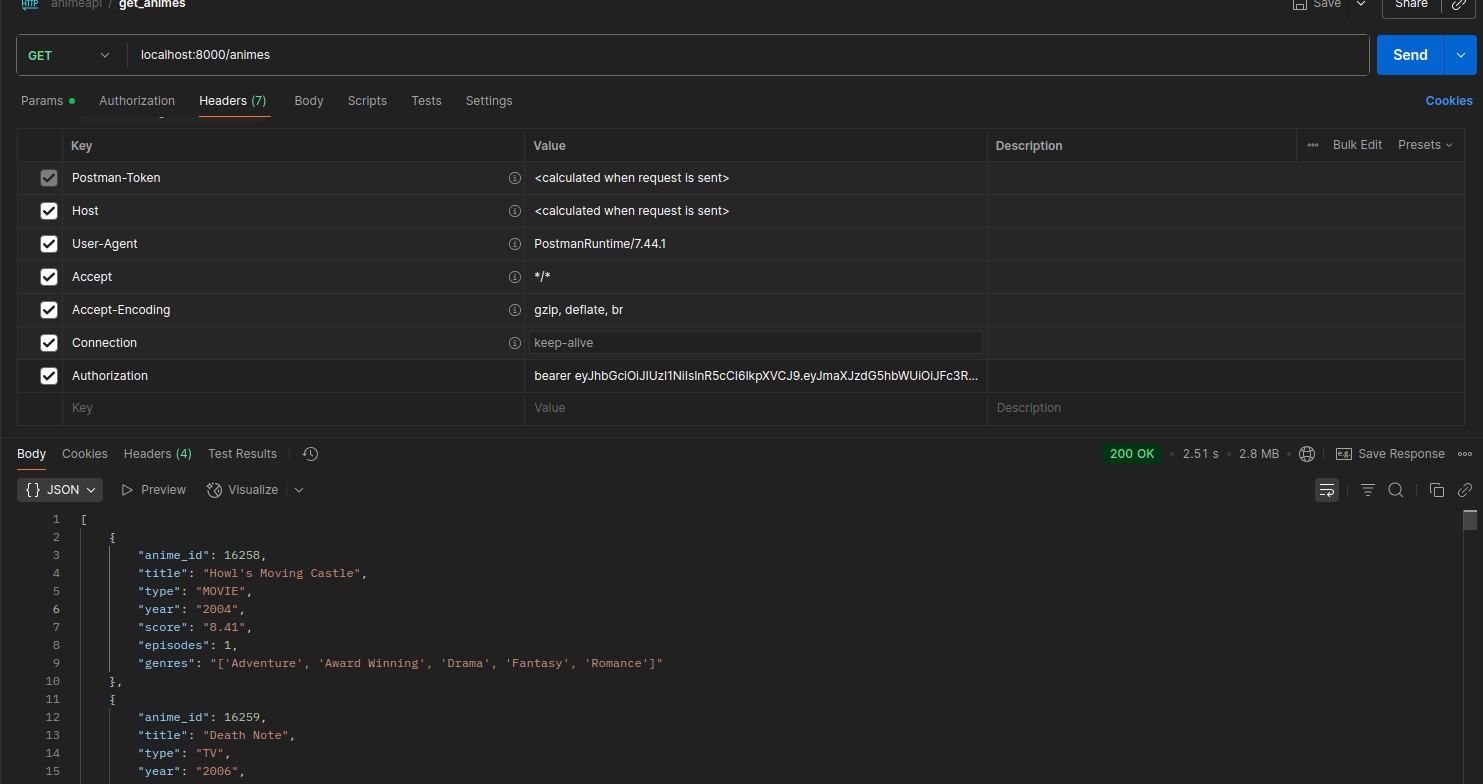This screenshot has height=784, width=1483.
Task: Open headers table three-dots options
Action: coord(1313,145)
